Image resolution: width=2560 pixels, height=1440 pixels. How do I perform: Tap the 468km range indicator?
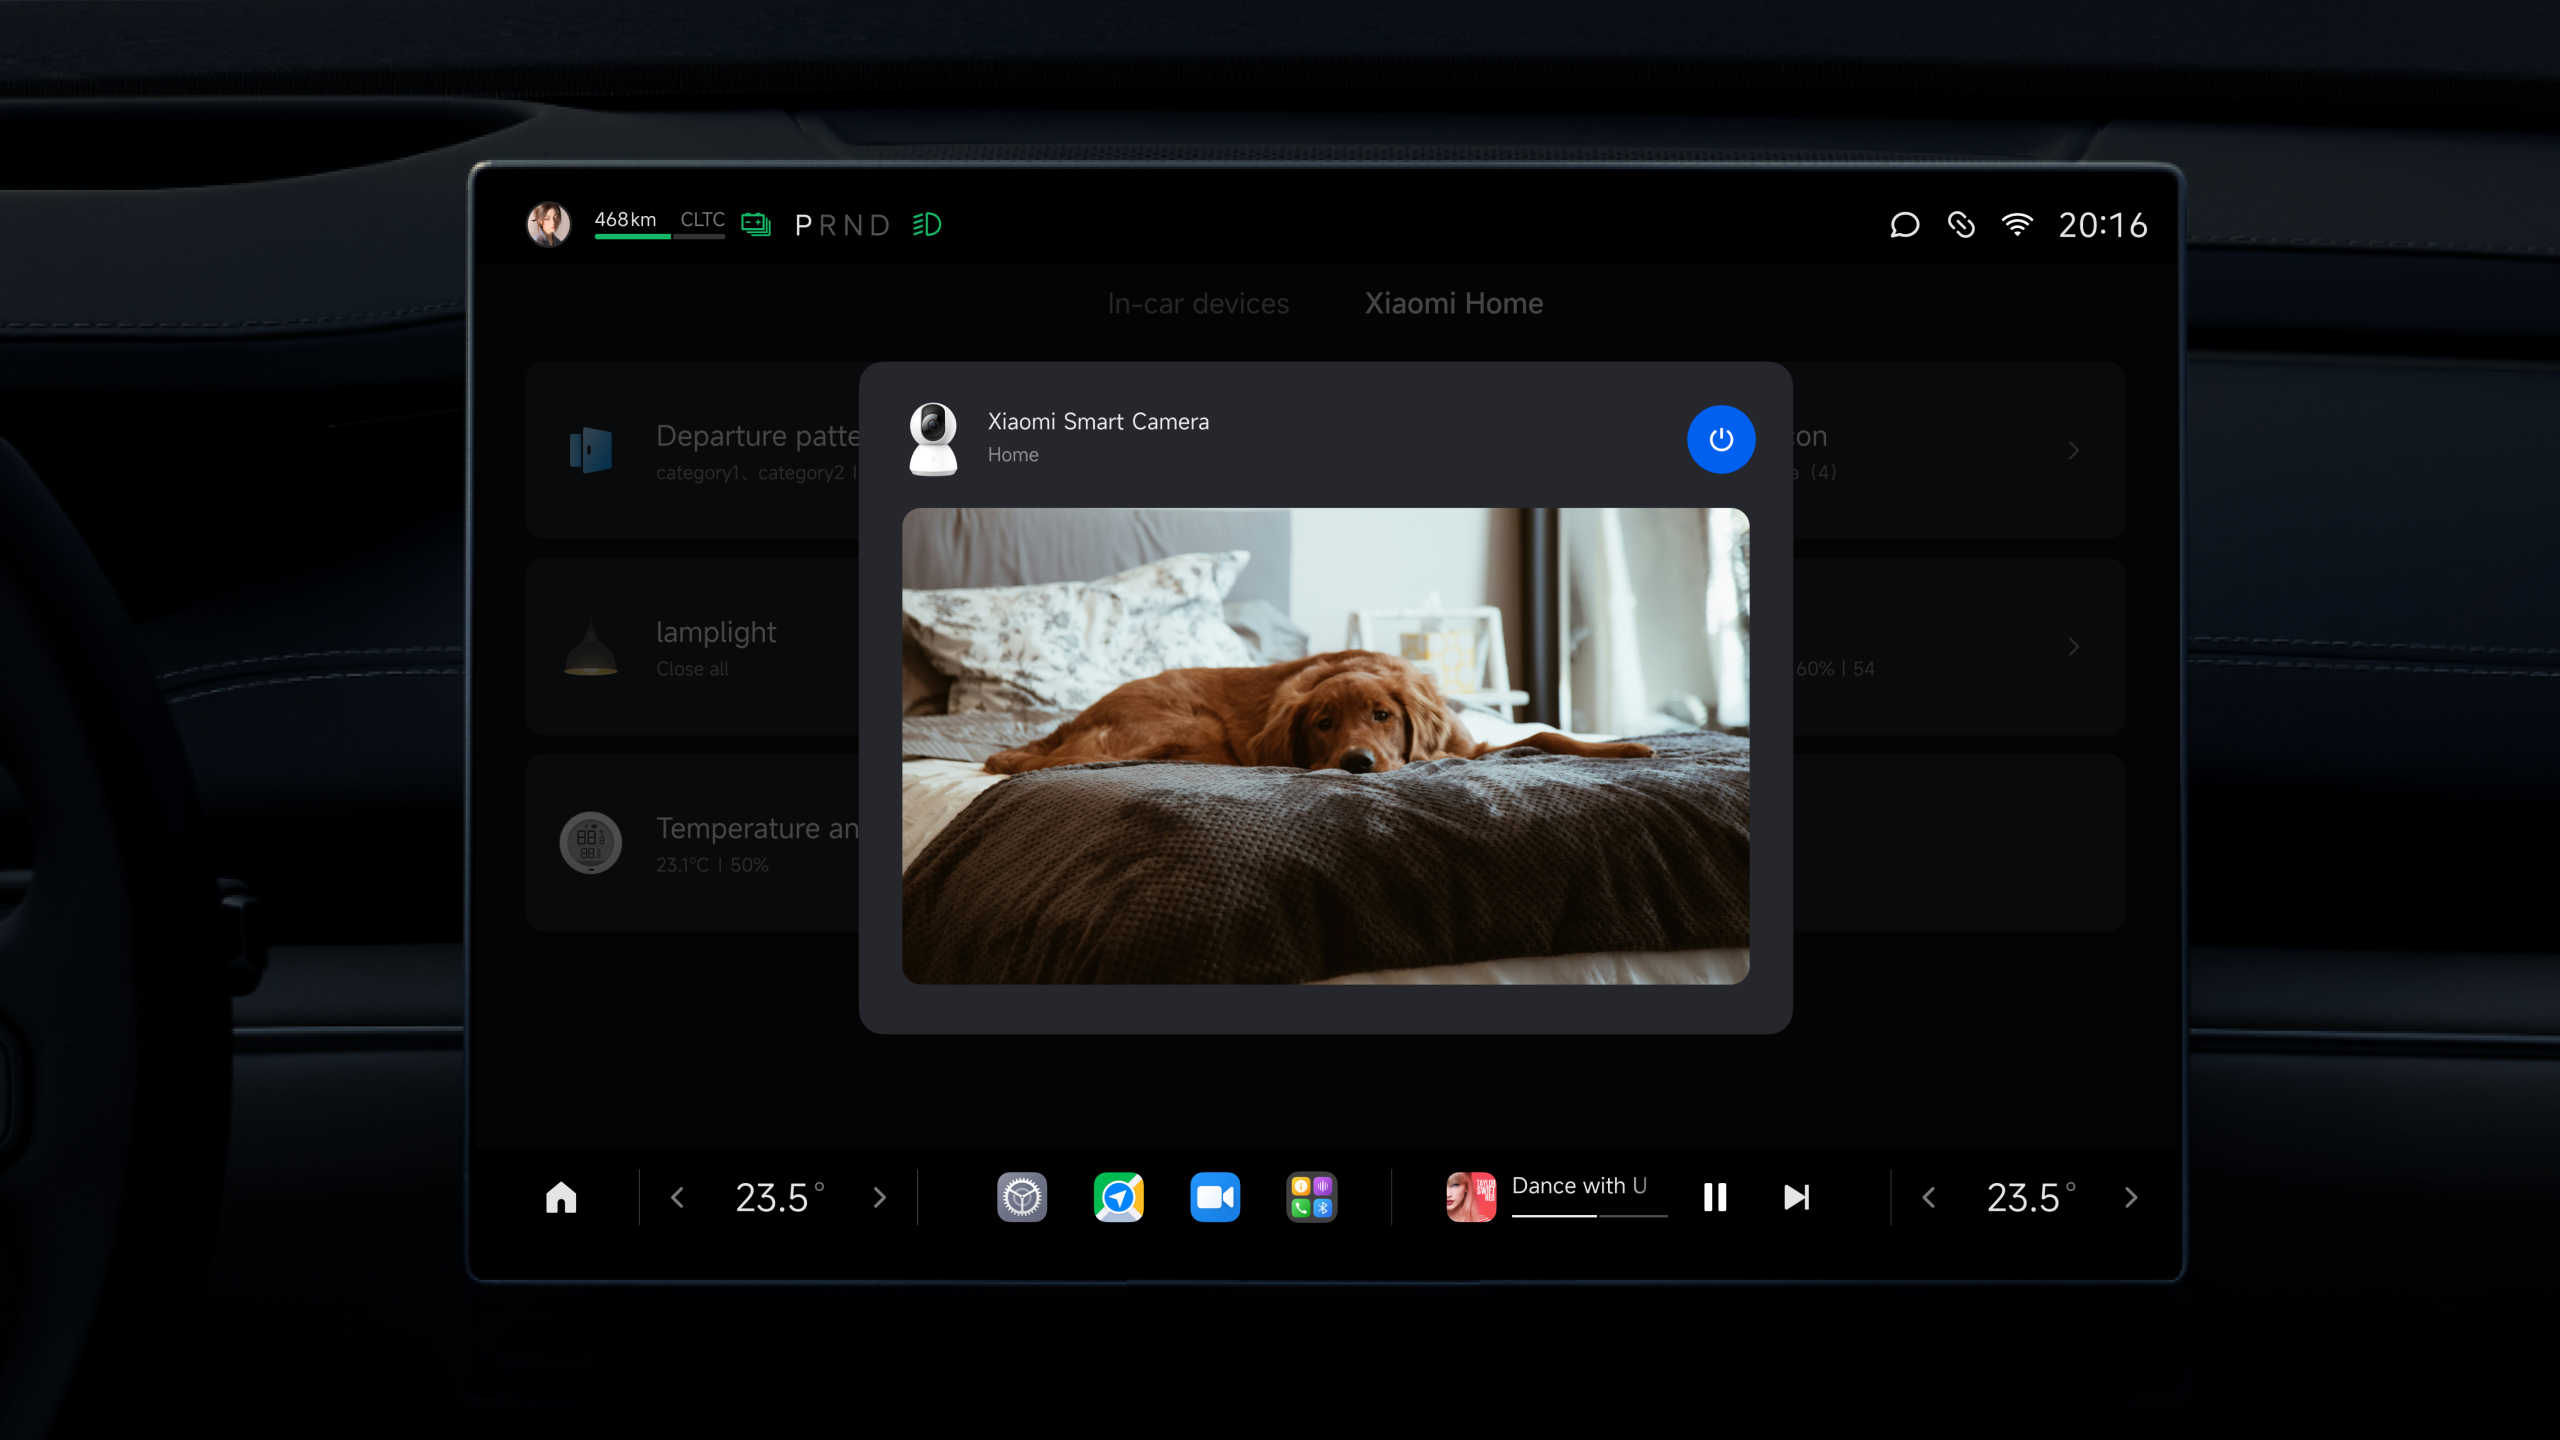pyautogui.click(x=626, y=219)
